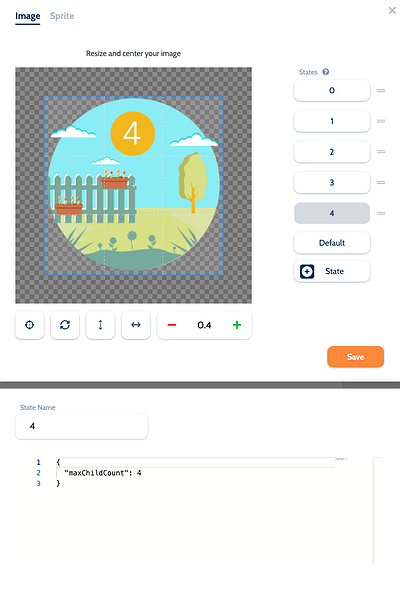Grab the reorder handle next to state 0
Viewport: 400px width, 590px height.
tap(381, 90)
